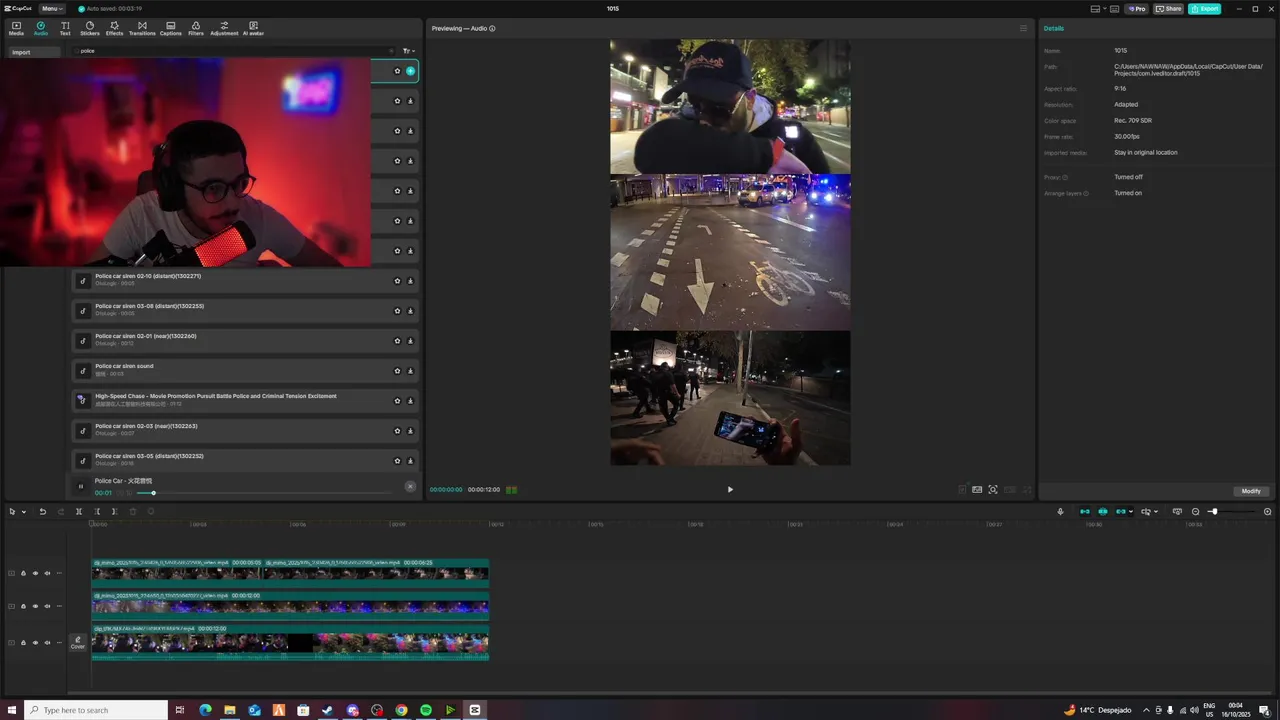Open the Media tab

(x=16, y=28)
